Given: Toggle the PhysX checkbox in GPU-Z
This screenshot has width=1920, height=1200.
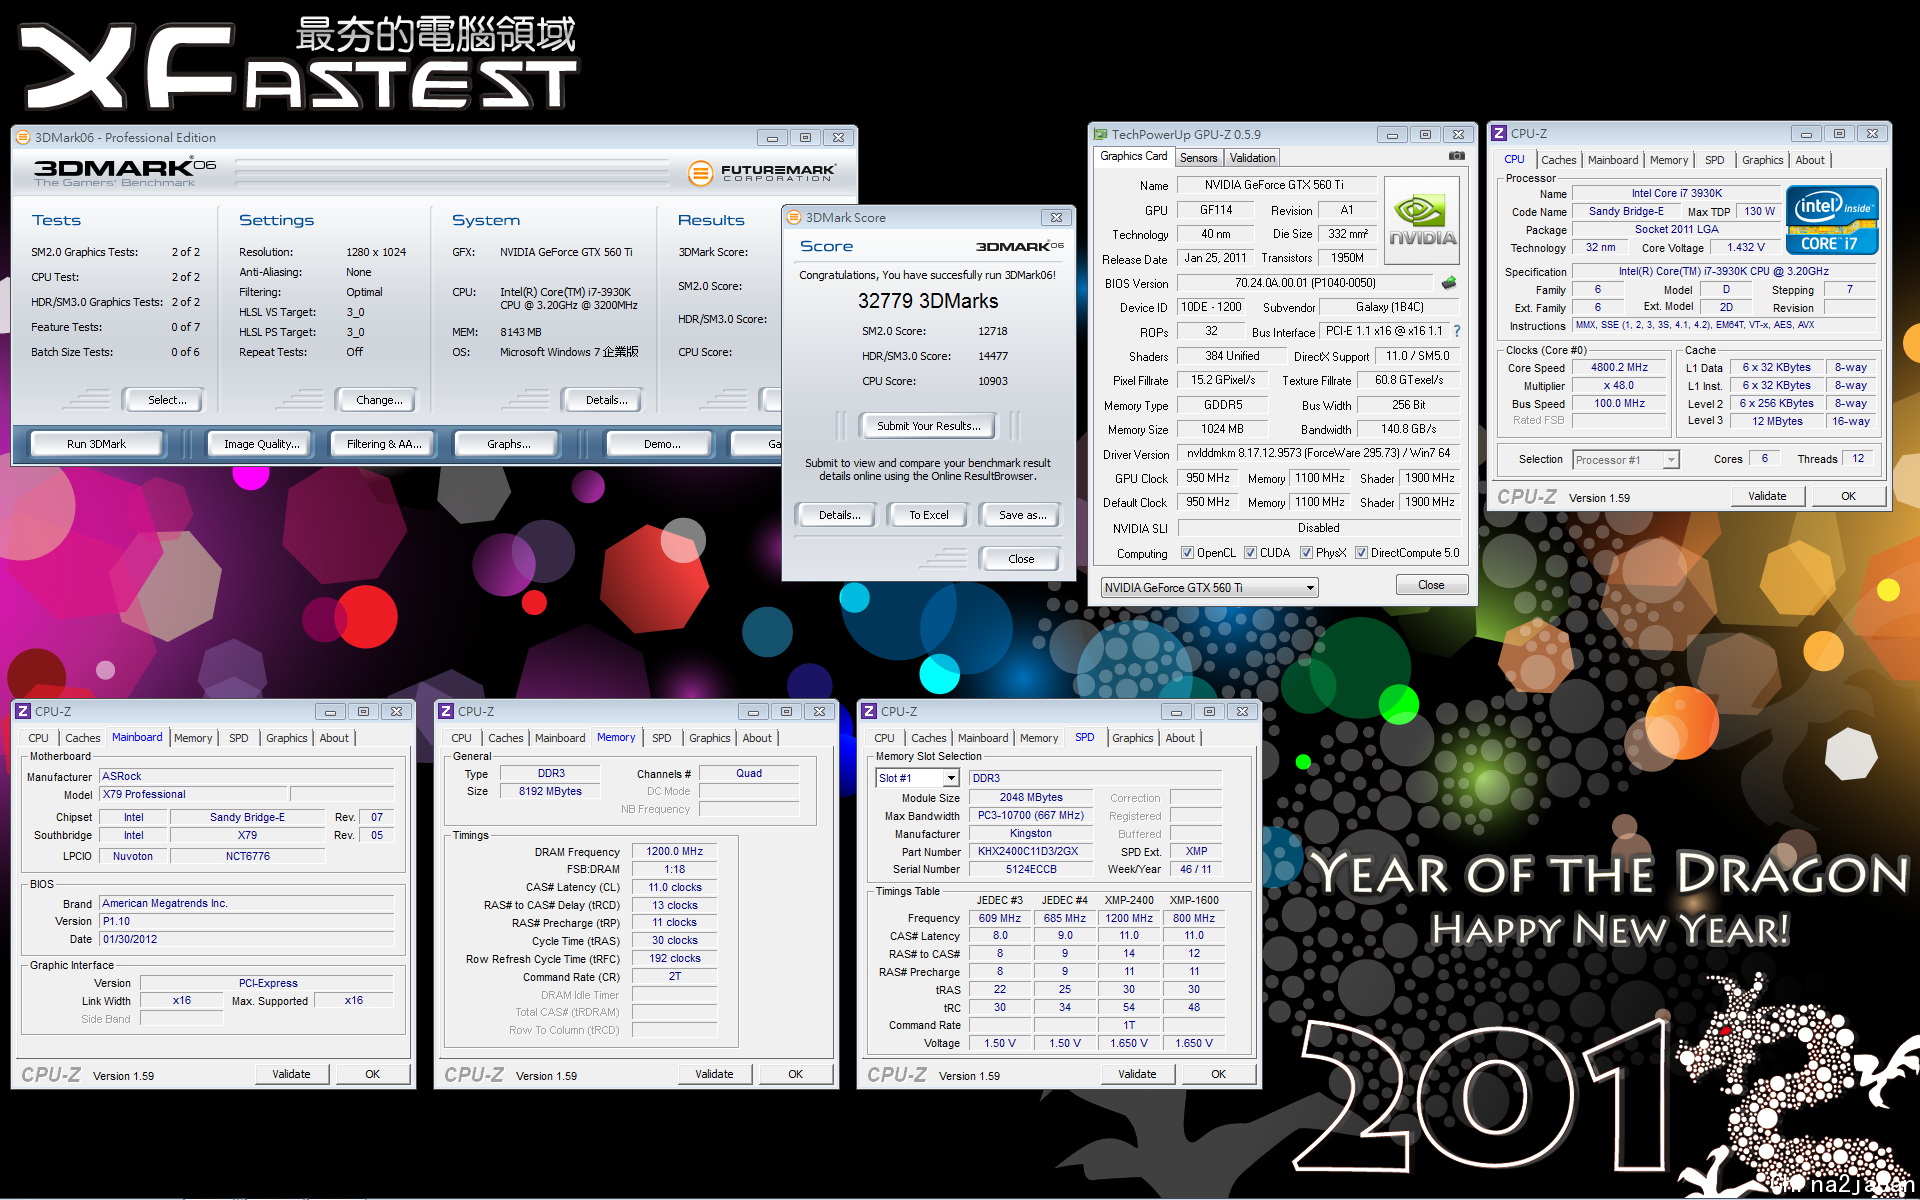Looking at the screenshot, I should [x=1306, y=552].
